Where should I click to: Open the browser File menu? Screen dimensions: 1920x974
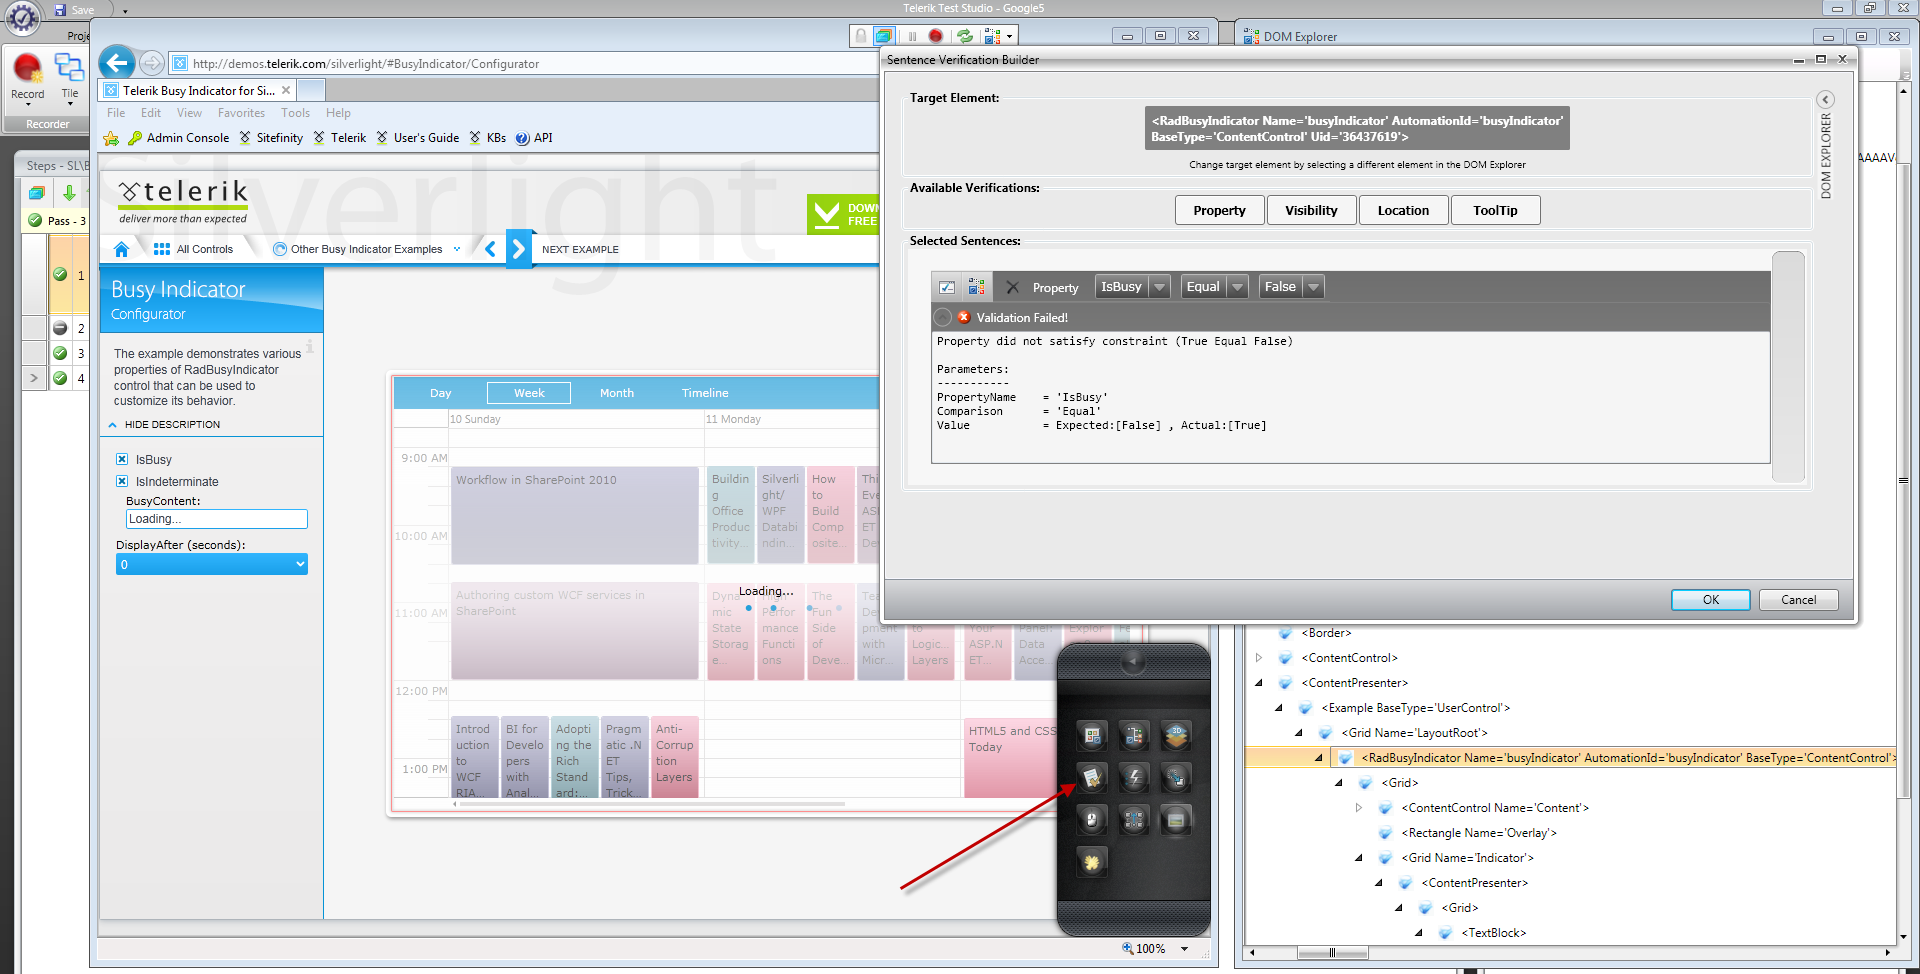(x=116, y=113)
